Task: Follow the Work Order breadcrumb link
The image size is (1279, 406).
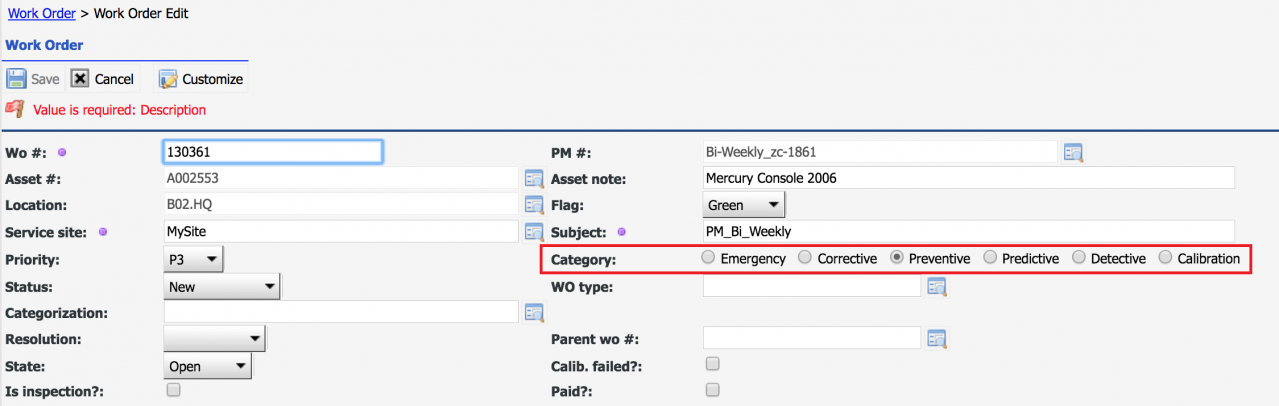Action: coord(41,13)
